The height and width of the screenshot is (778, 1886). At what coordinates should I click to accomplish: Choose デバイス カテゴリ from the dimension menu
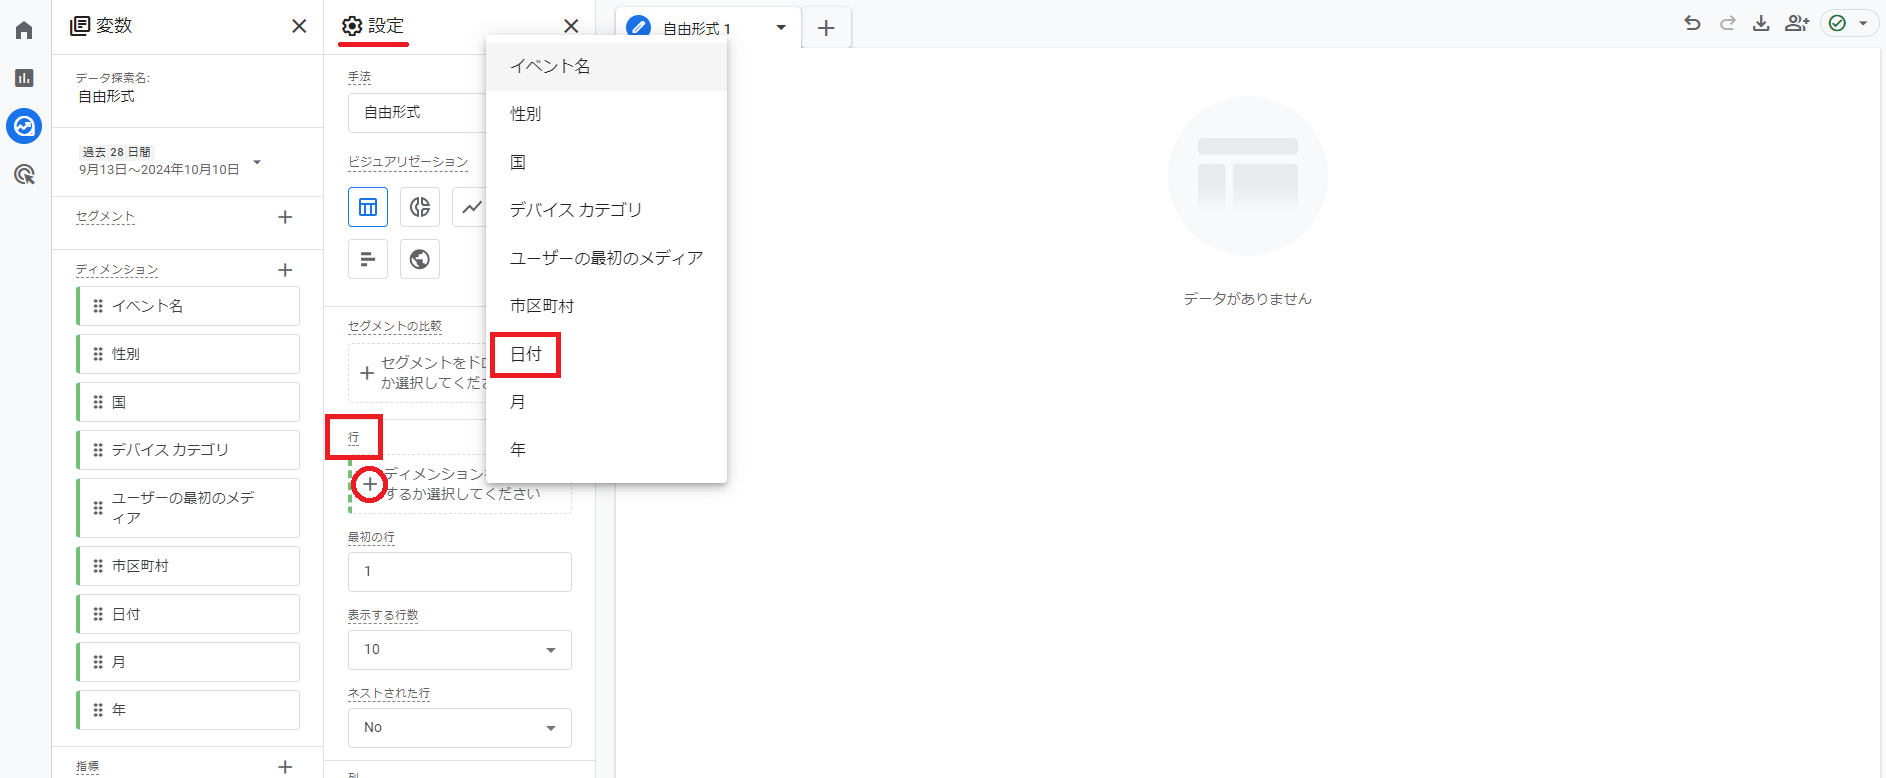point(576,210)
